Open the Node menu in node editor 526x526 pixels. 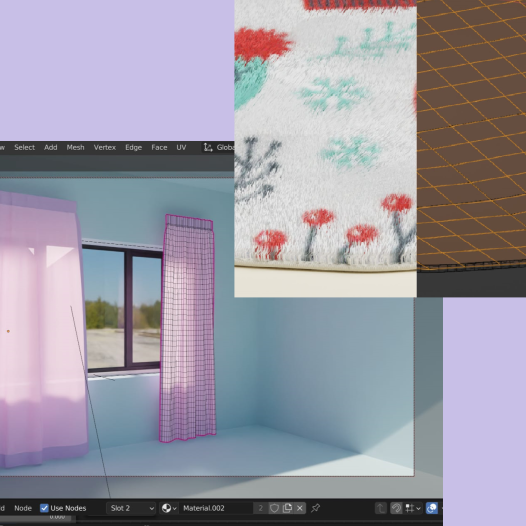tap(23, 508)
